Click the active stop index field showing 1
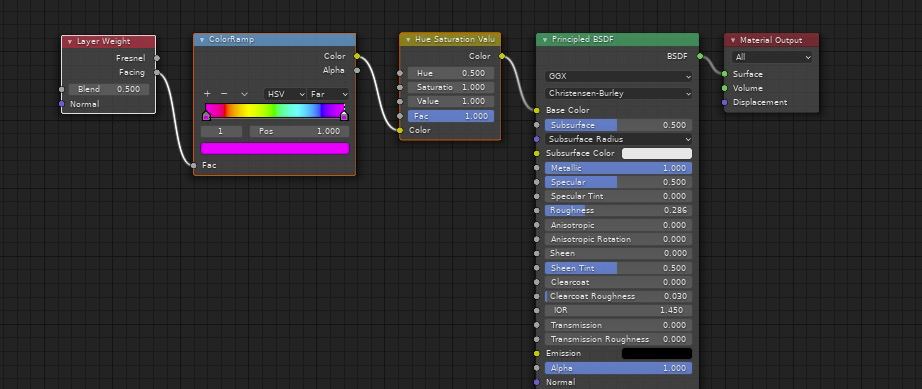The image size is (922, 389). point(221,132)
